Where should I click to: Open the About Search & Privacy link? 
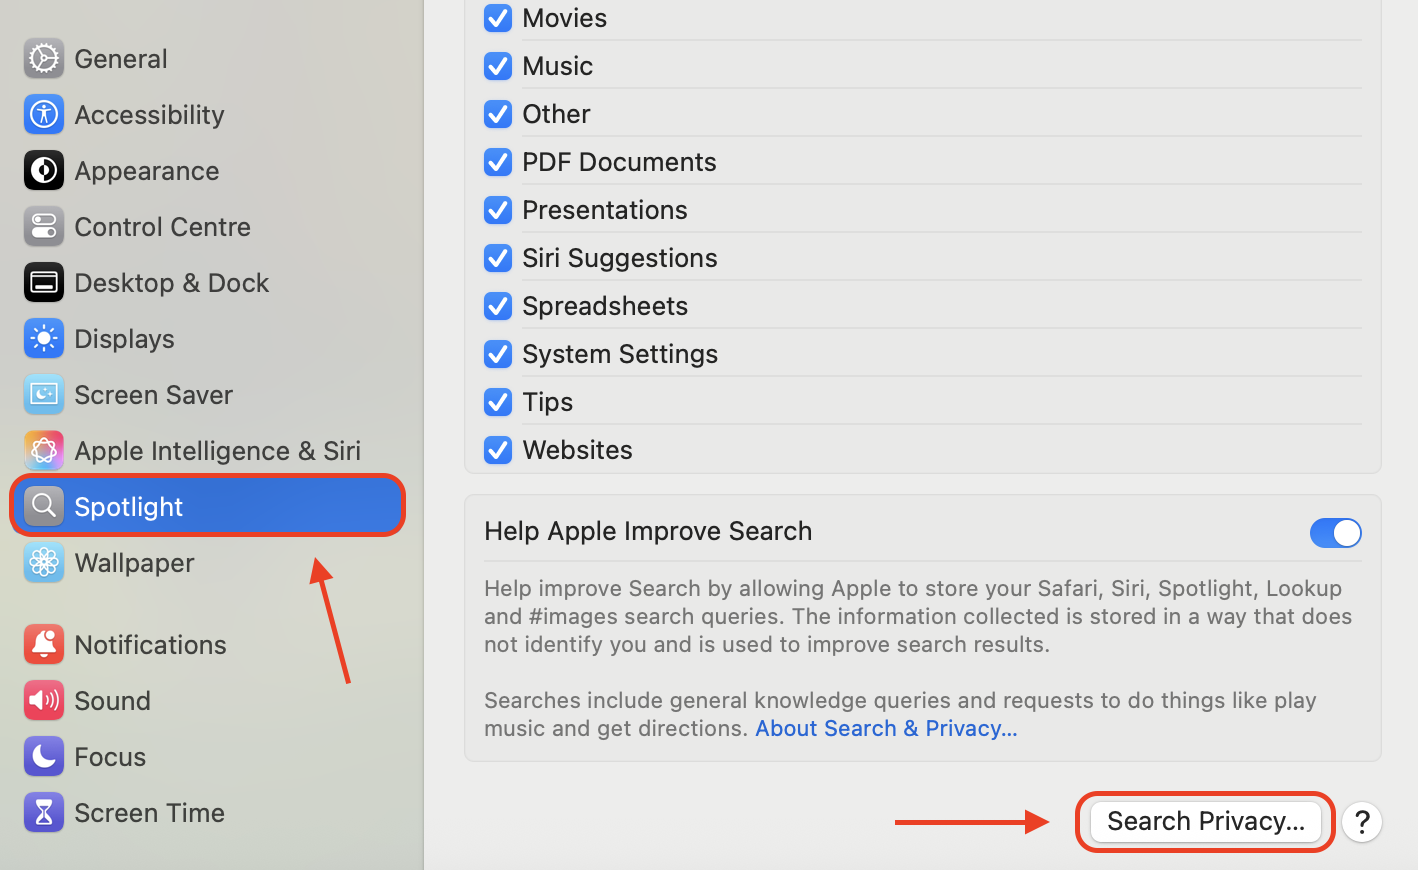[x=884, y=728]
